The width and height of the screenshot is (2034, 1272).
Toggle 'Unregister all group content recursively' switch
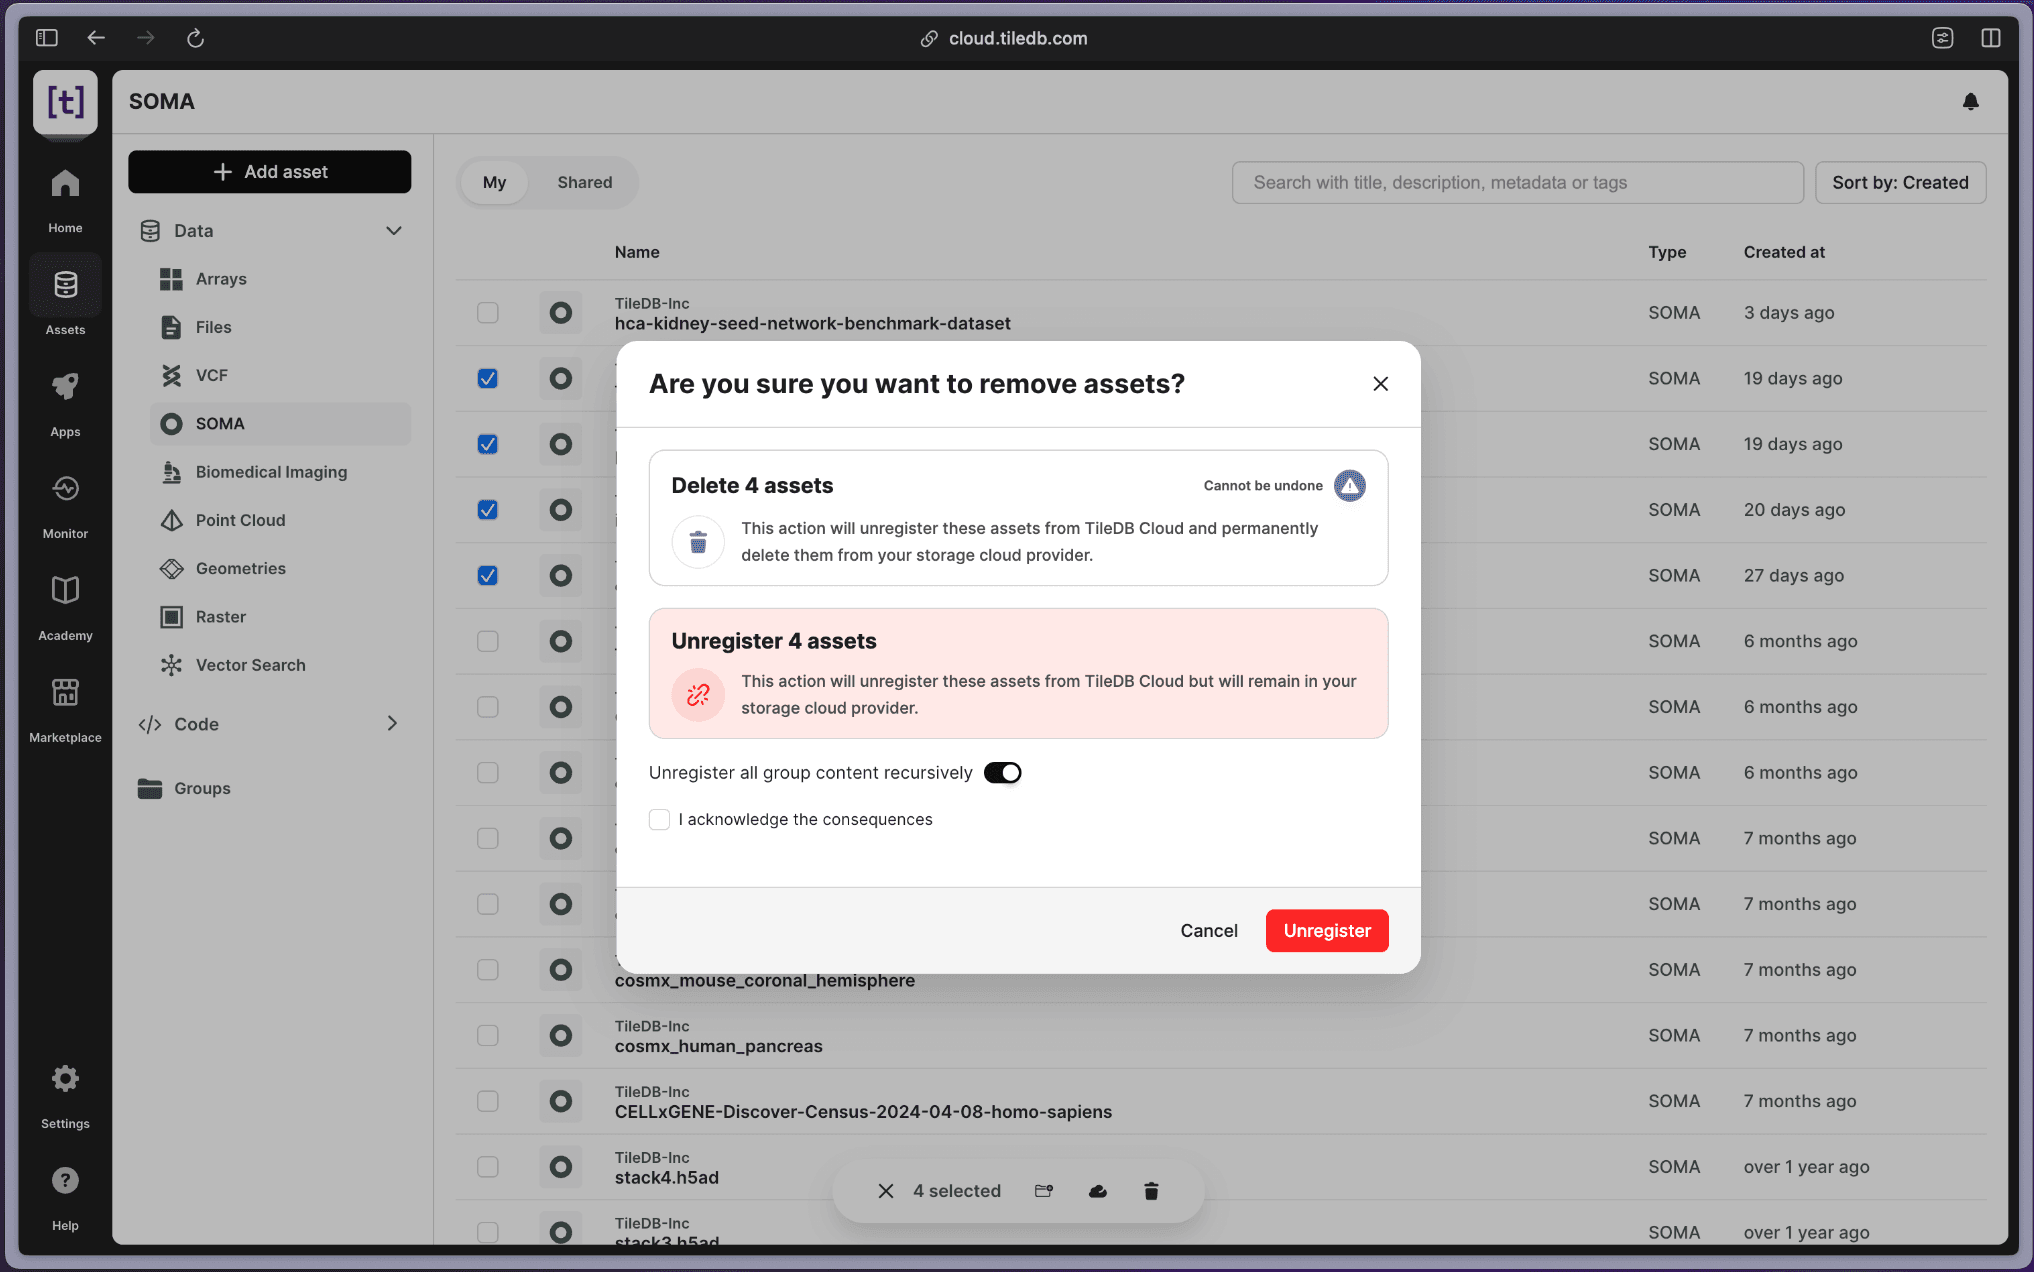click(1002, 773)
